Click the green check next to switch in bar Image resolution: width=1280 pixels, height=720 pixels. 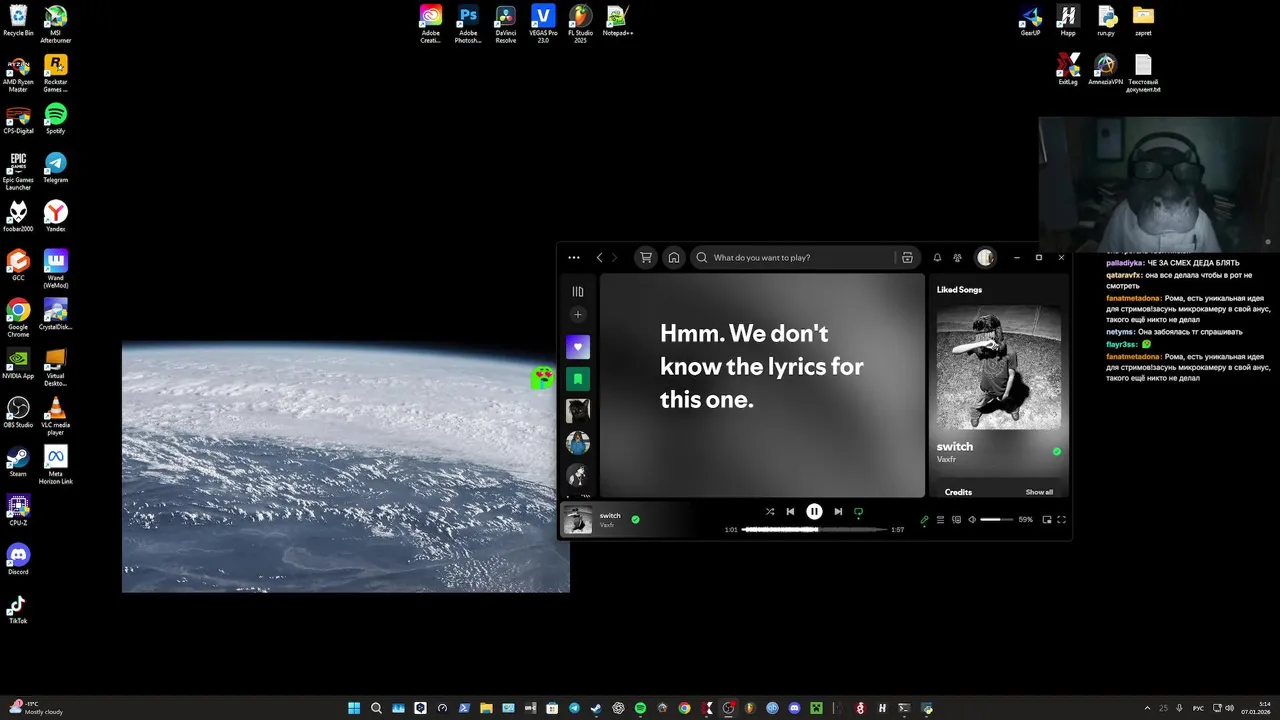point(635,519)
